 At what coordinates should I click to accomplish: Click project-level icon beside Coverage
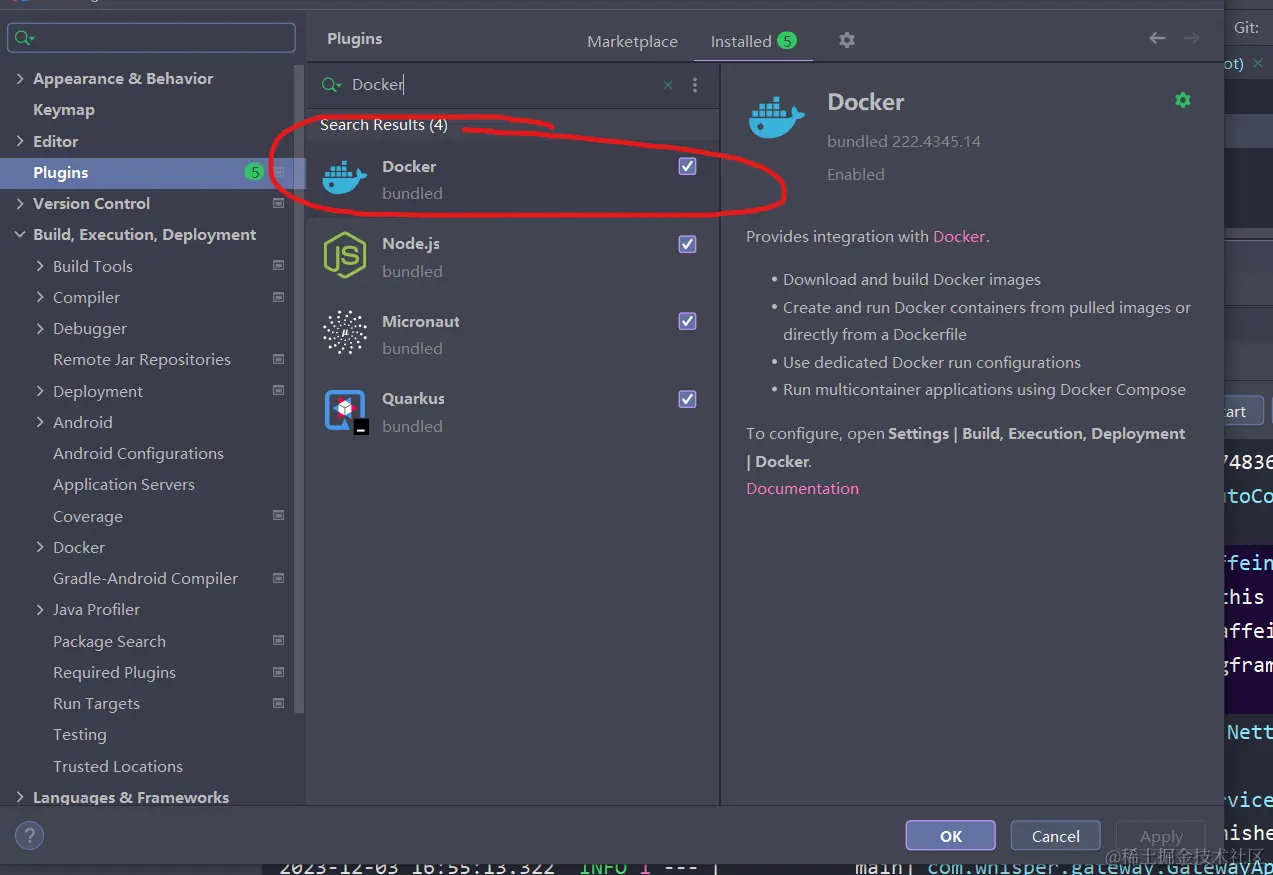[x=278, y=516]
